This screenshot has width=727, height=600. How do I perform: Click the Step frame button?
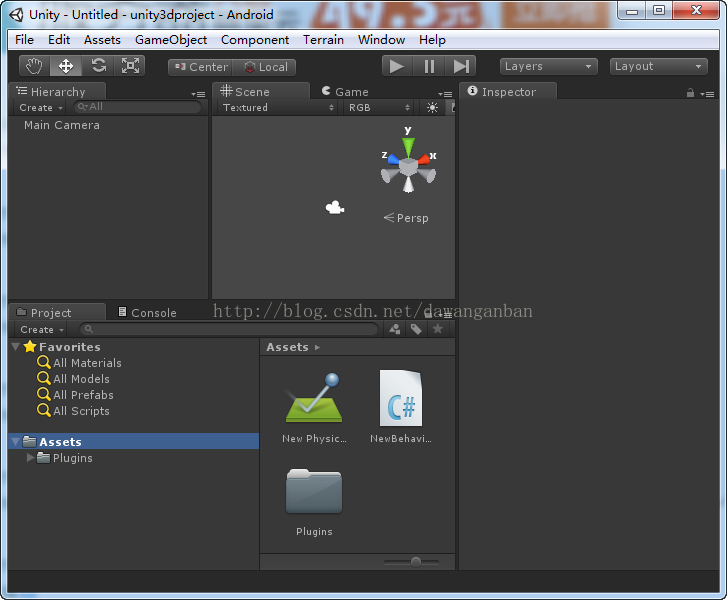(460, 66)
